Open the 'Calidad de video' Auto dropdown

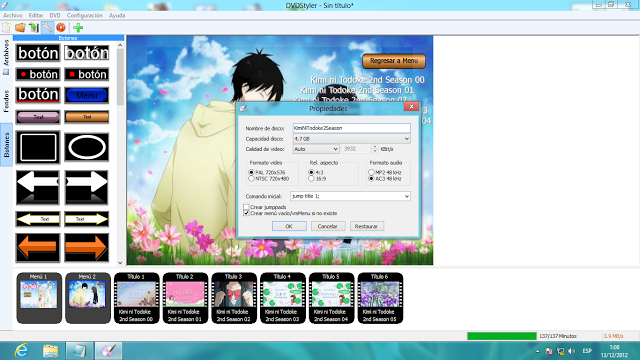316,149
